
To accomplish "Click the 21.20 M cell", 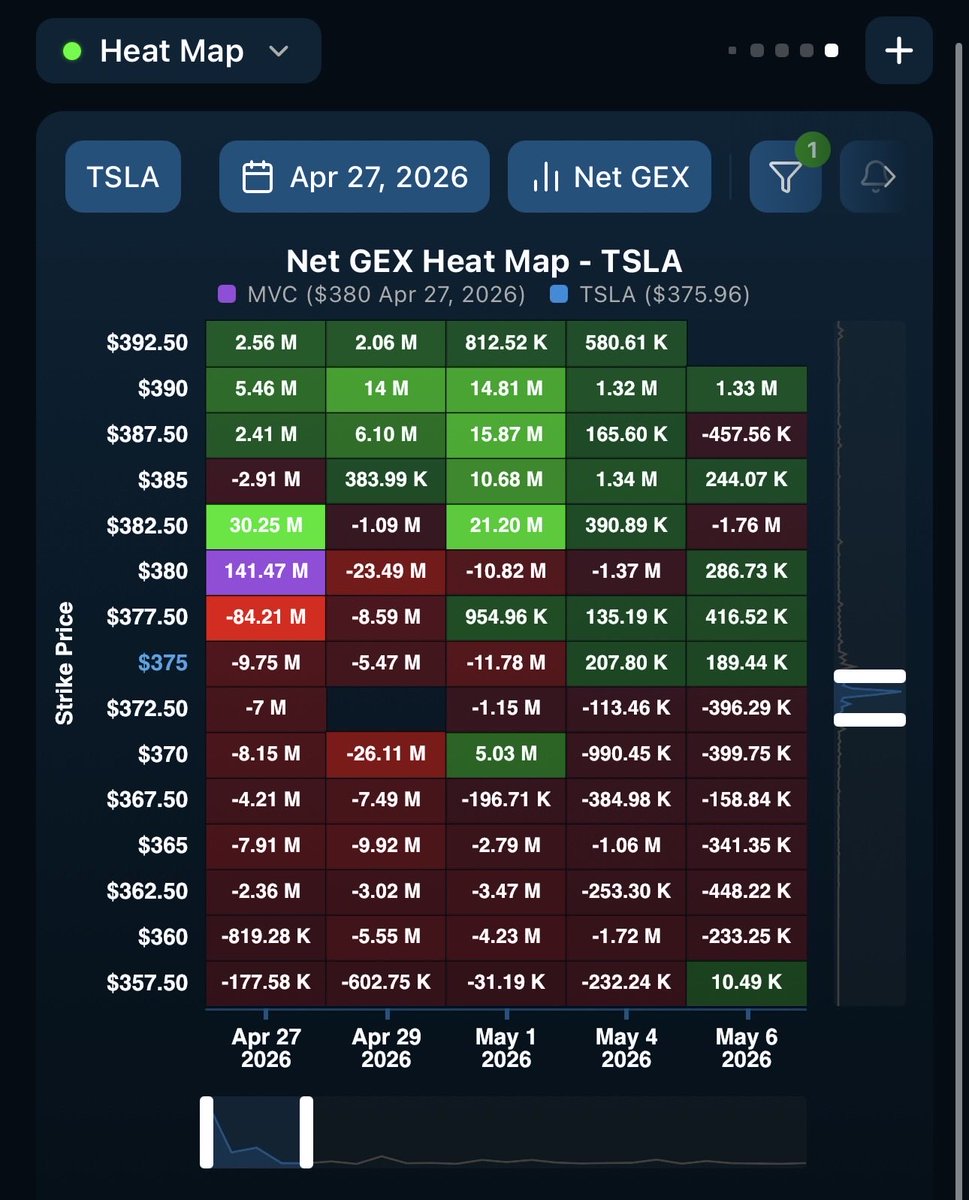I will pyautogui.click(x=506, y=526).
